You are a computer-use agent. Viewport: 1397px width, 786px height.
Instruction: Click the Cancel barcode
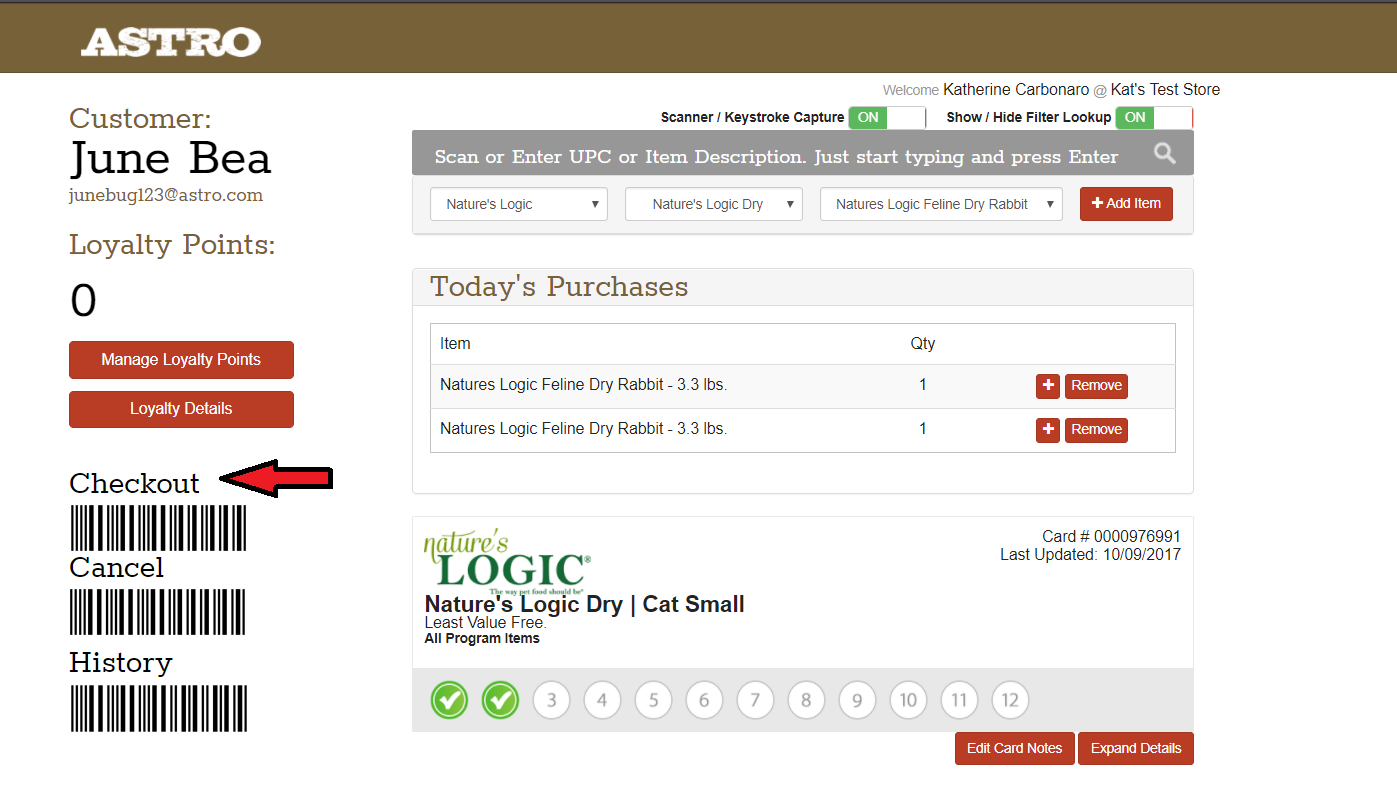tap(158, 612)
